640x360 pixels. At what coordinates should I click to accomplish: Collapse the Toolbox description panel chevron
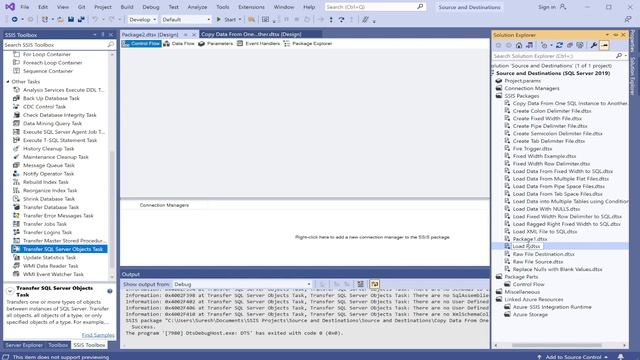(10, 291)
